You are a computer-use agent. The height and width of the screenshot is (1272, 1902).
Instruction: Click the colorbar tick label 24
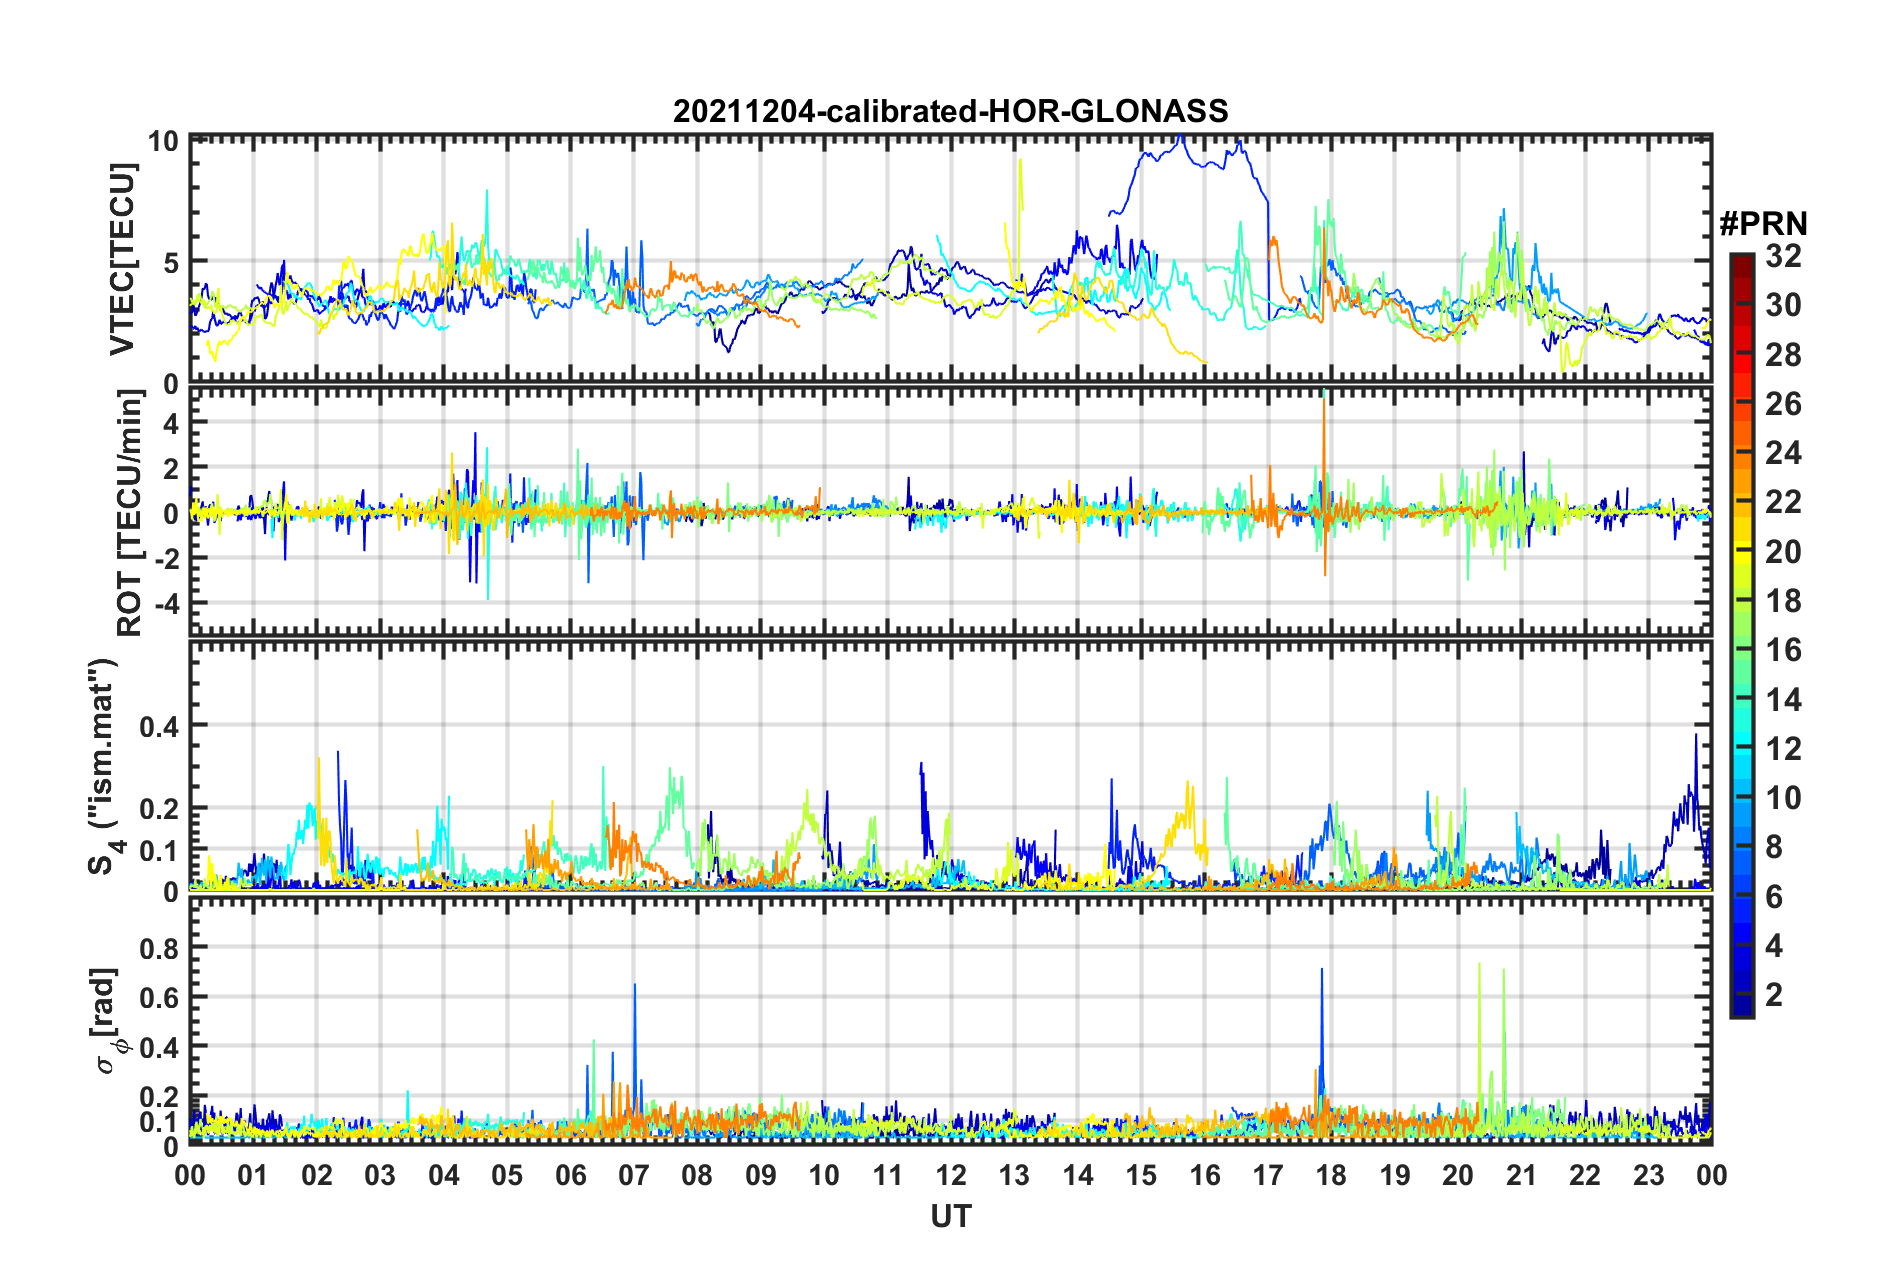click(1783, 453)
